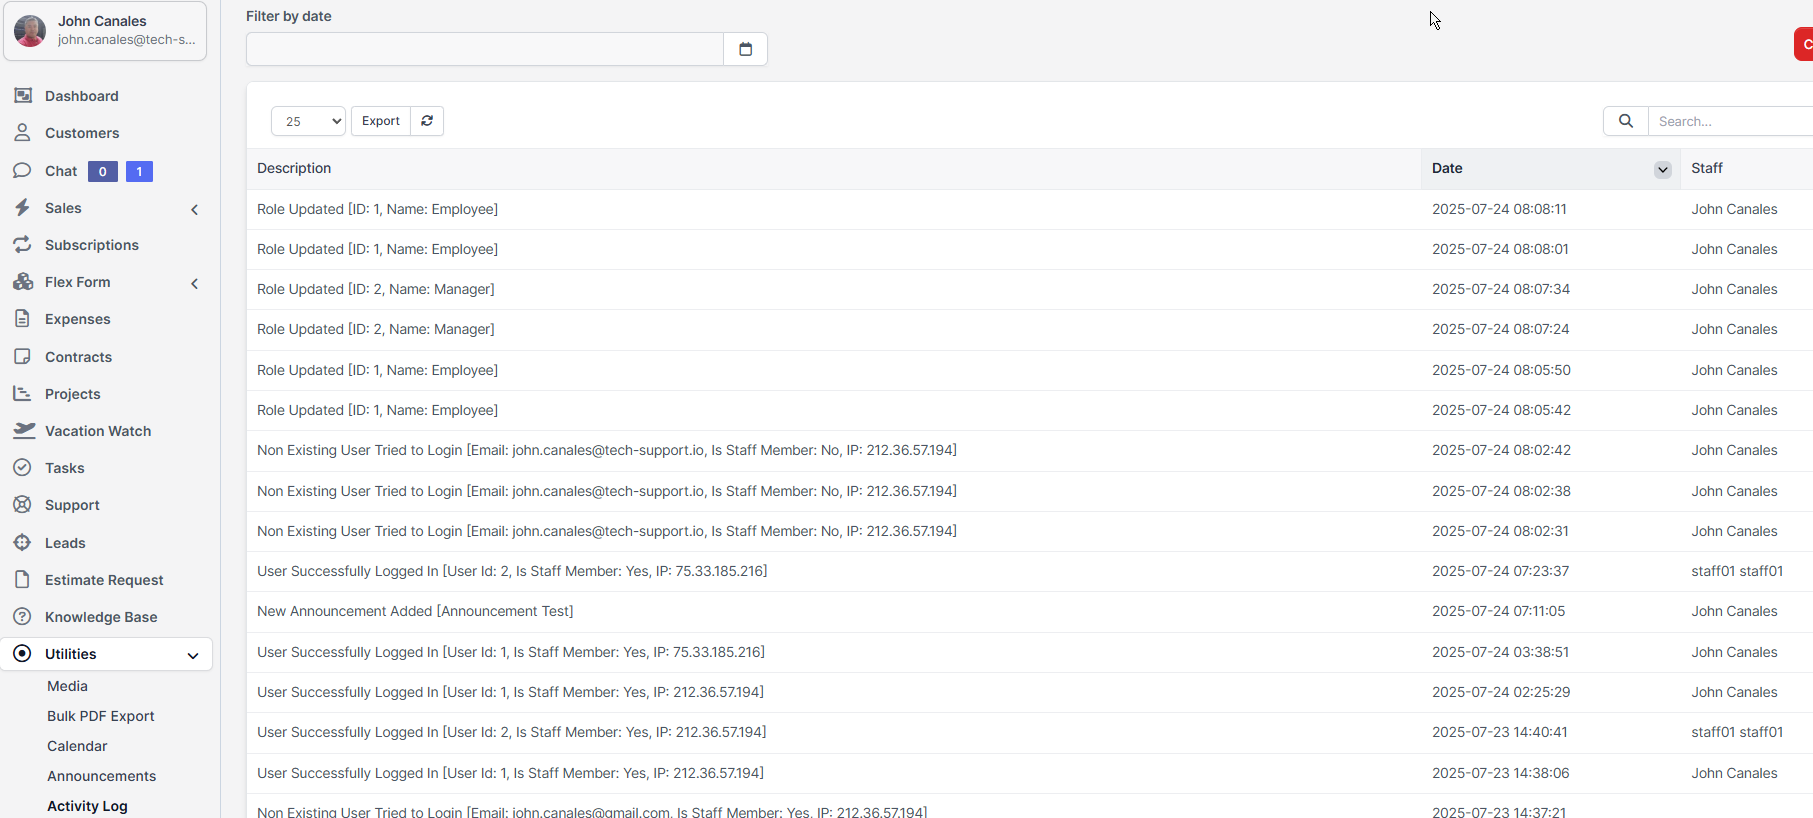The width and height of the screenshot is (1813, 818).
Task: Click John Canales profile avatar
Action: click(30, 31)
